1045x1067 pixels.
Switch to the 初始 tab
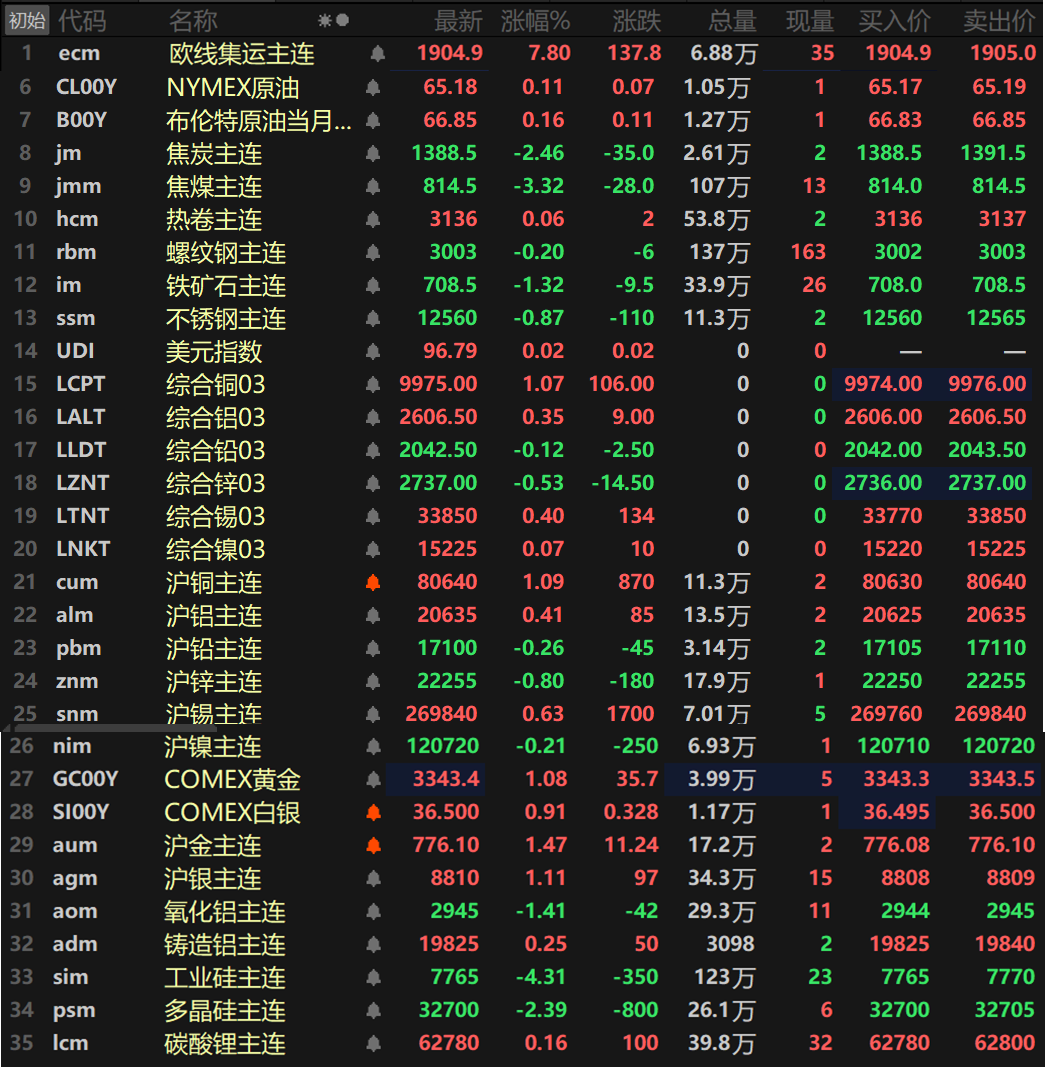(27, 20)
